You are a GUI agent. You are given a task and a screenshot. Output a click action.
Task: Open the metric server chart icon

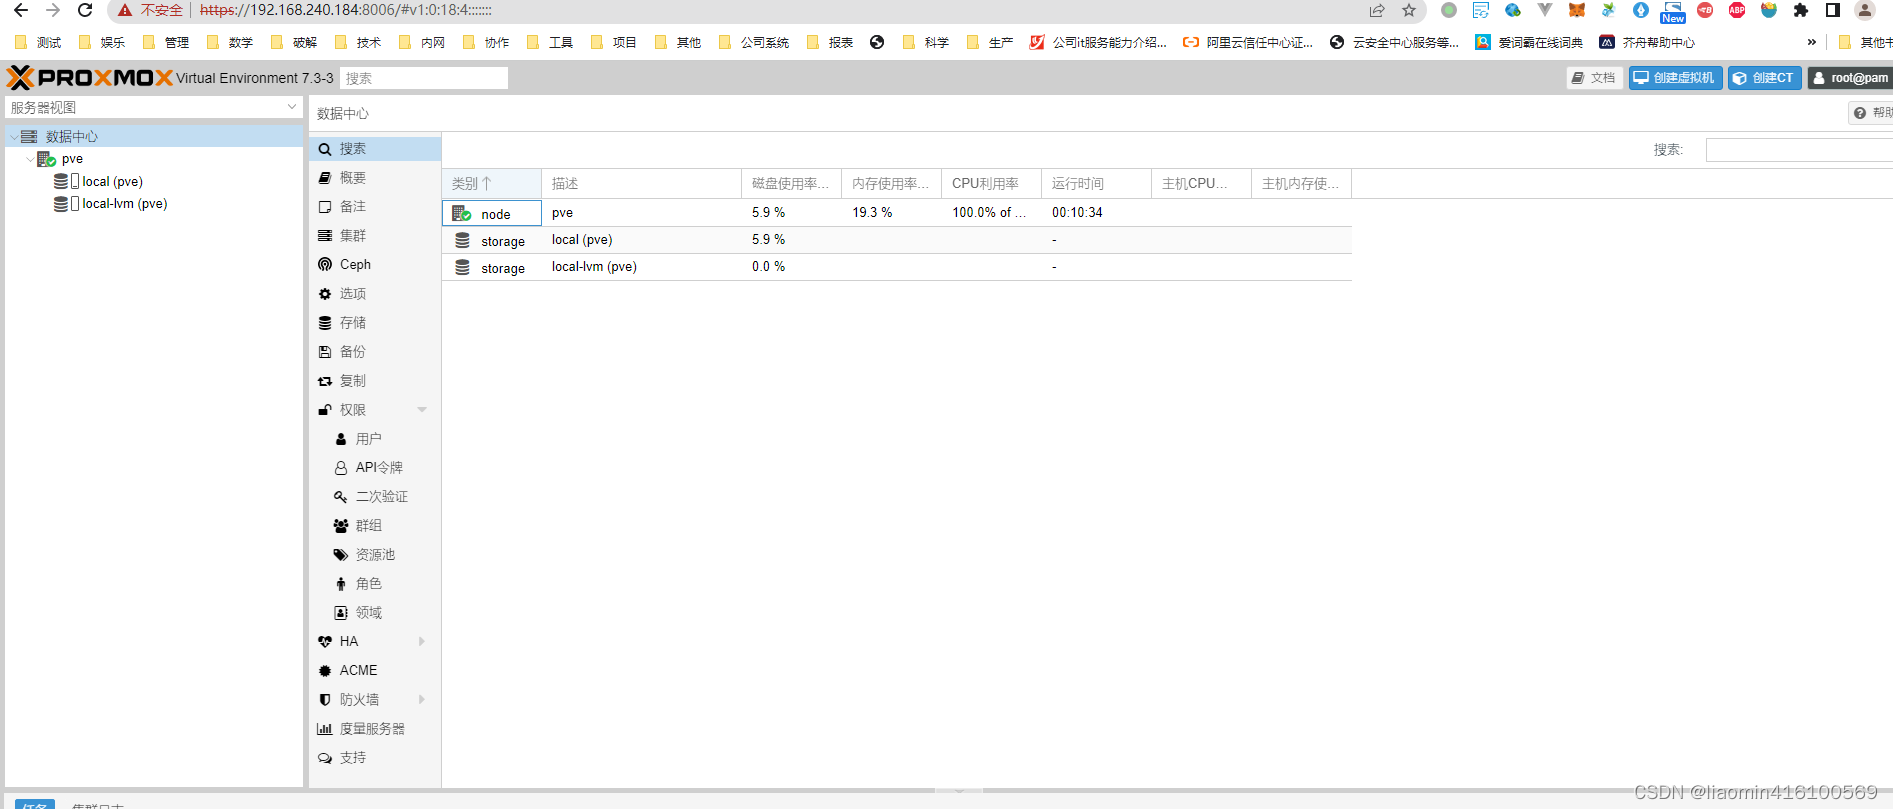point(325,729)
